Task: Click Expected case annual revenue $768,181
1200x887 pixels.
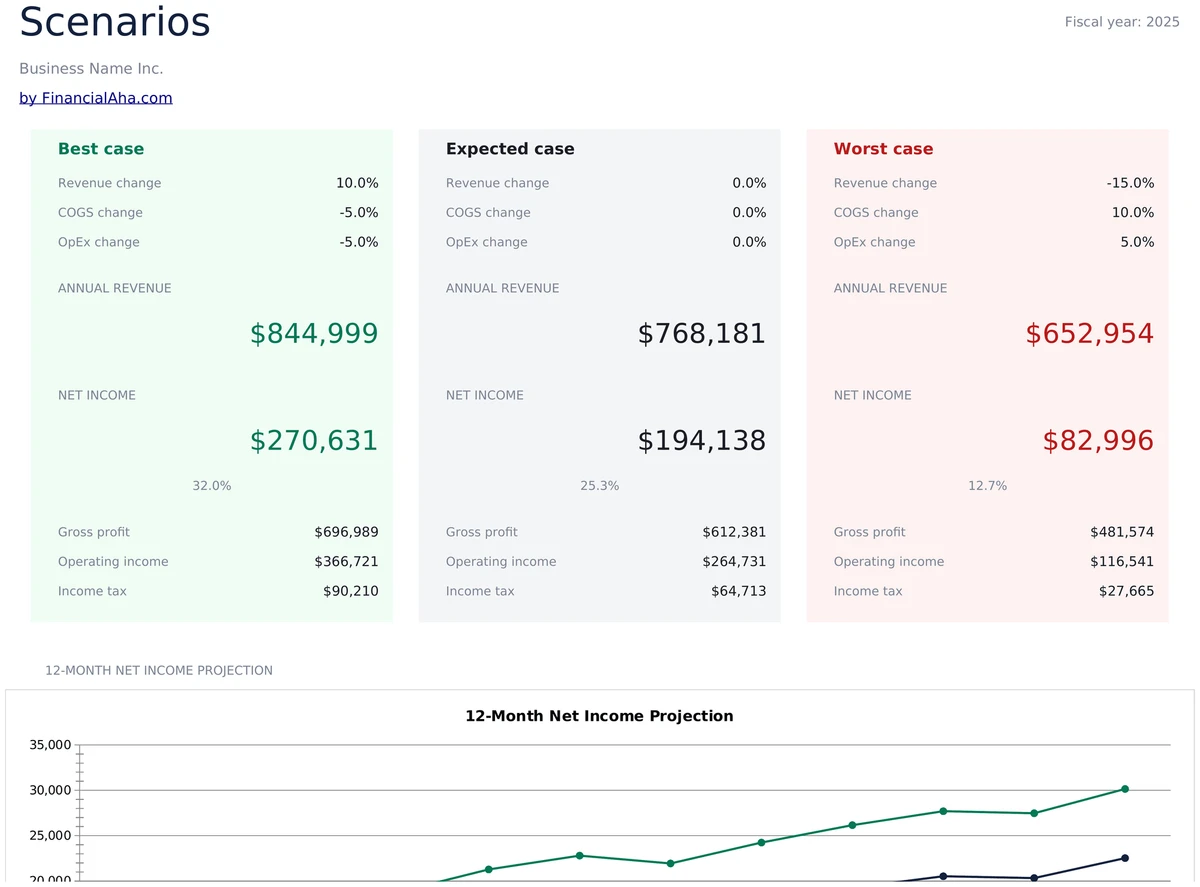Action: [702, 334]
